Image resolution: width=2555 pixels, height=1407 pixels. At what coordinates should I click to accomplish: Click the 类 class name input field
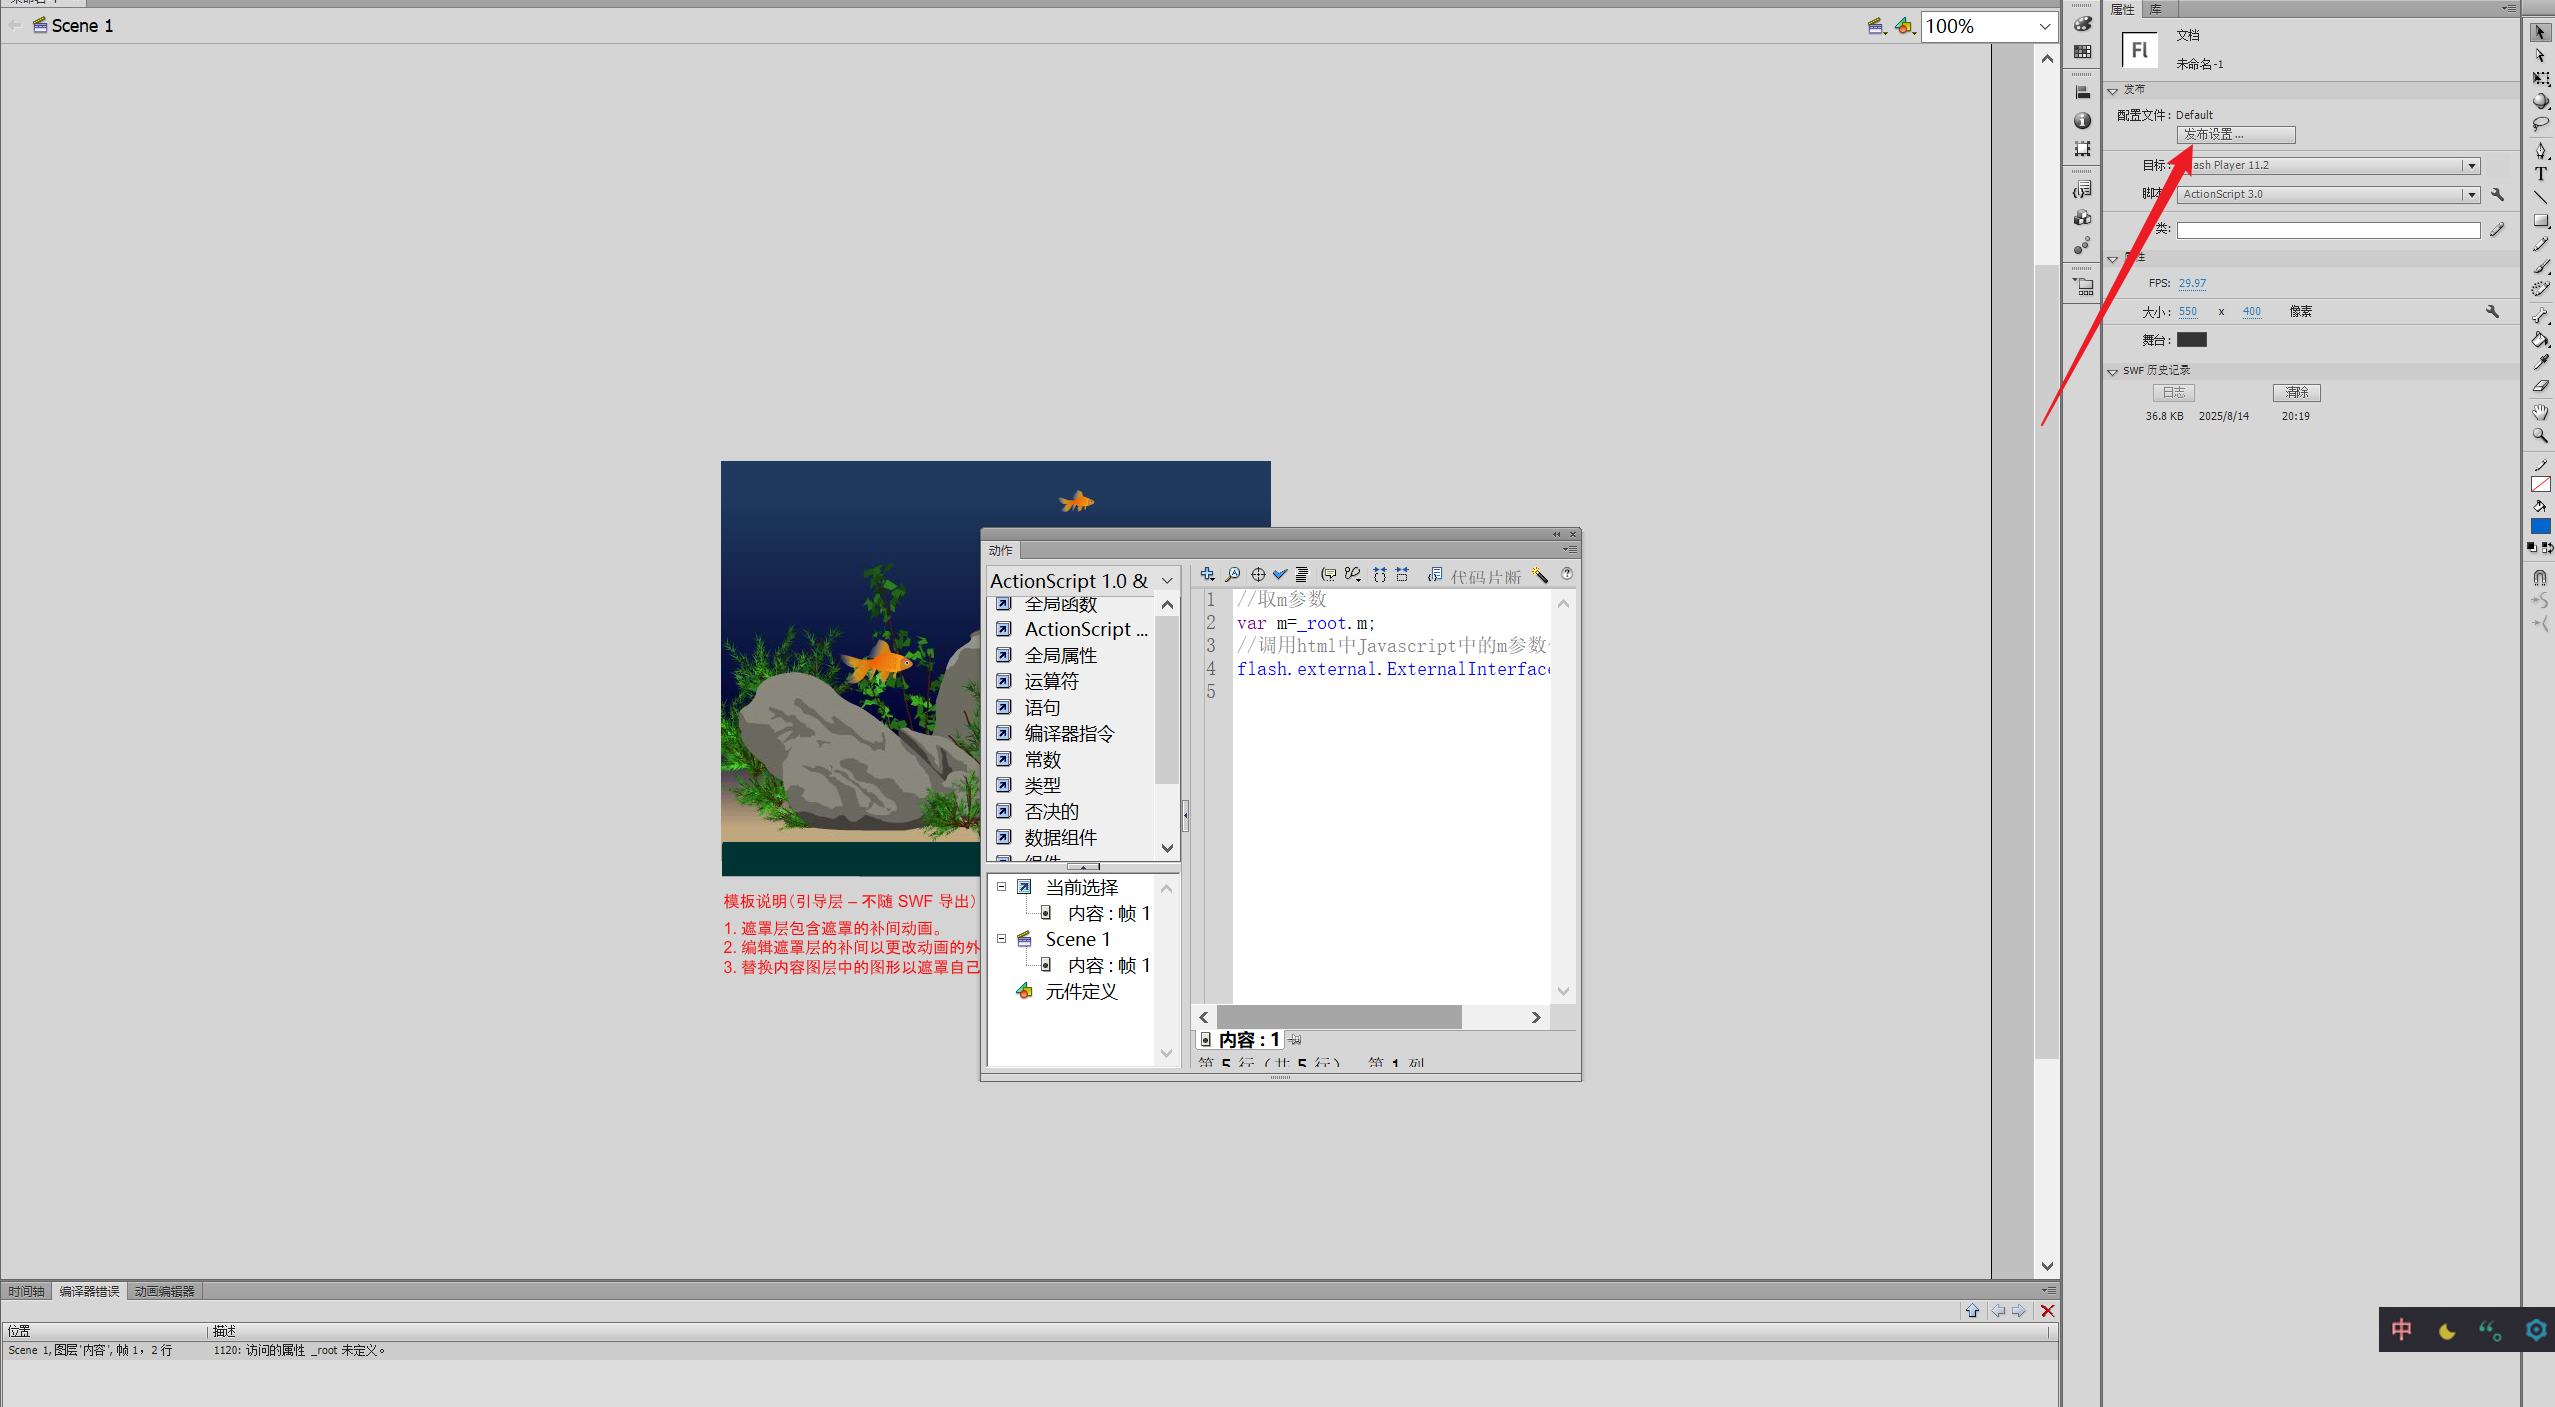(2328, 231)
